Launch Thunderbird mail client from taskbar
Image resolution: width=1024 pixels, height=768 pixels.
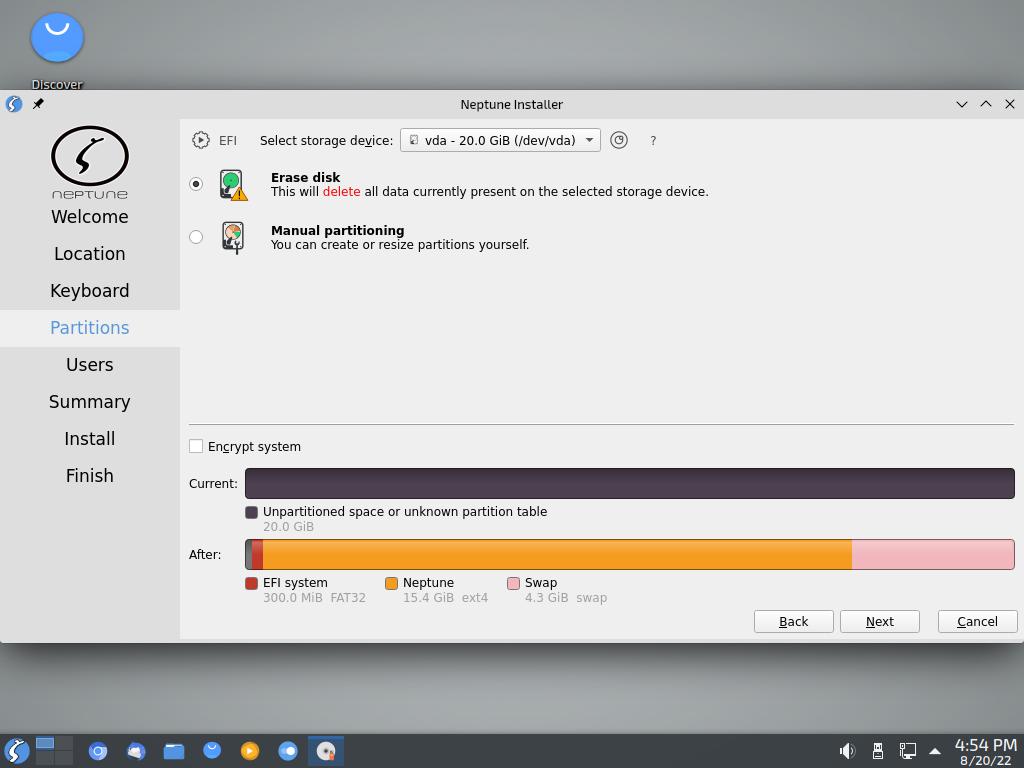pos(136,751)
